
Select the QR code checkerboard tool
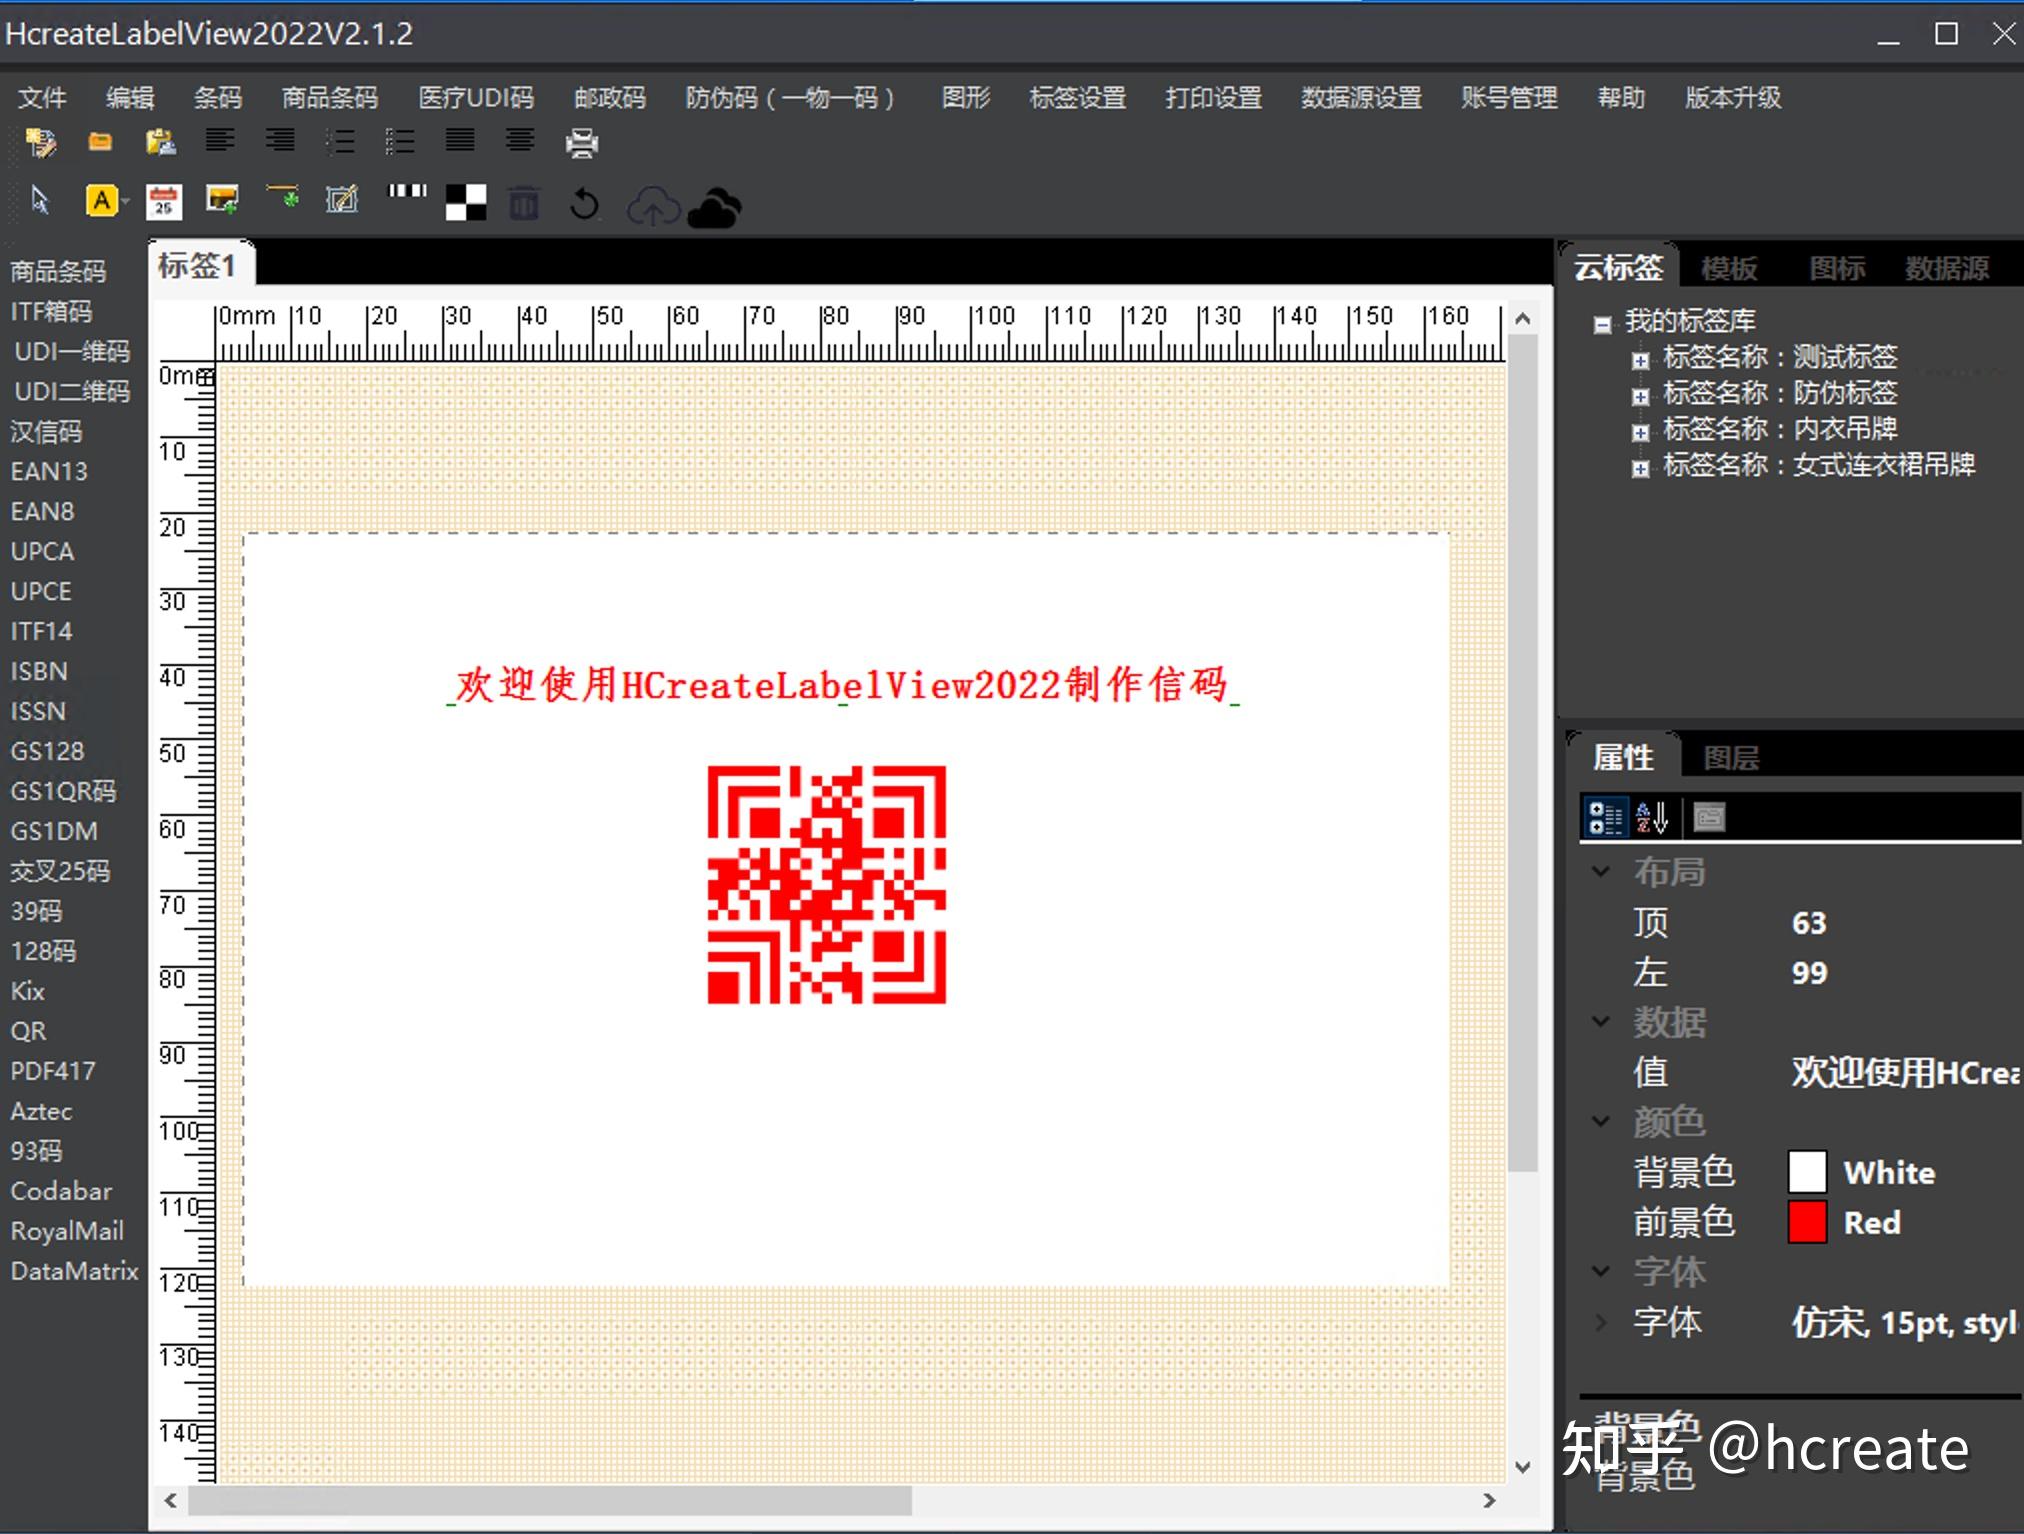click(x=466, y=202)
